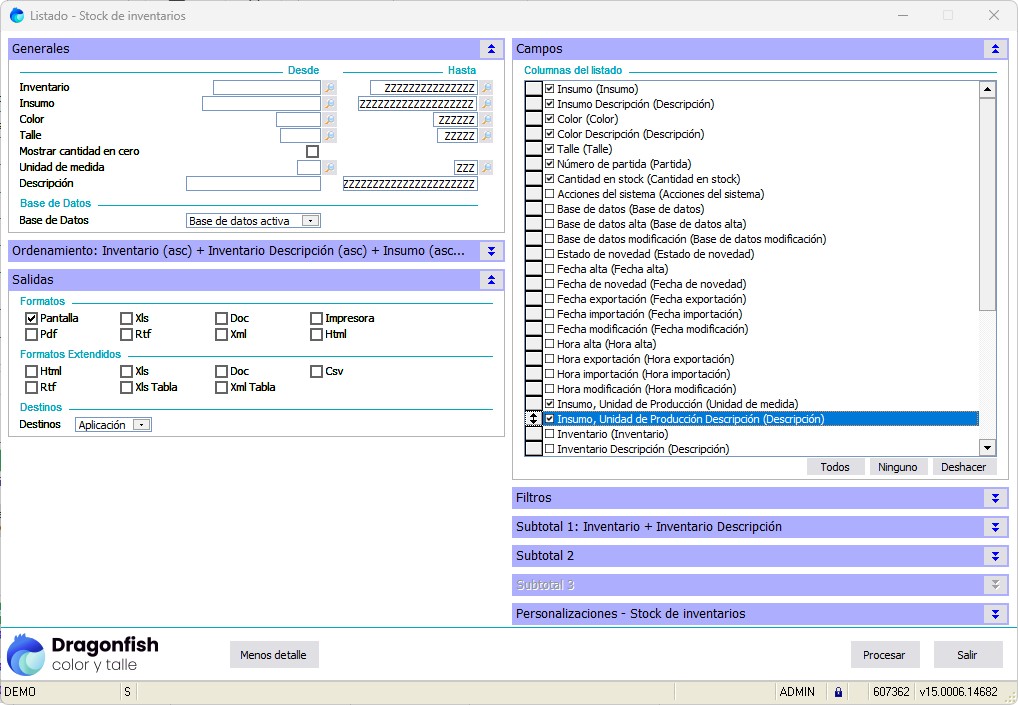Expand the Subtotal 2 panel header
The image size is (1018, 705).
point(994,556)
